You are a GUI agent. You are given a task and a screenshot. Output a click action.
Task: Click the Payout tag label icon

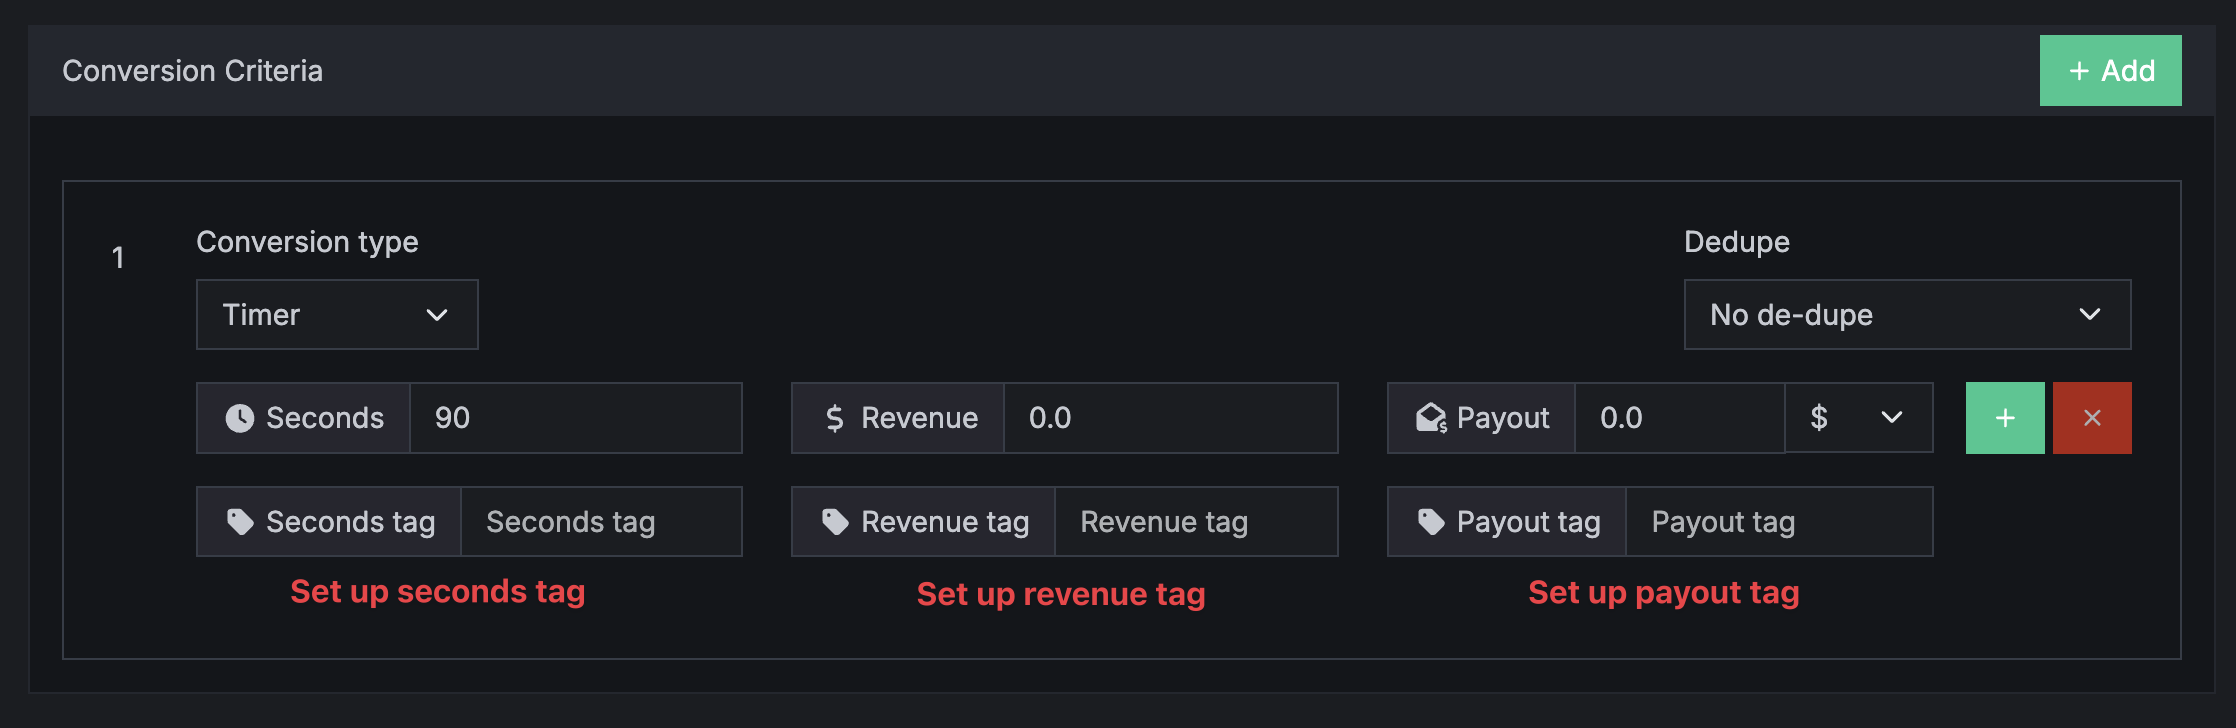(x=1431, y=522)
